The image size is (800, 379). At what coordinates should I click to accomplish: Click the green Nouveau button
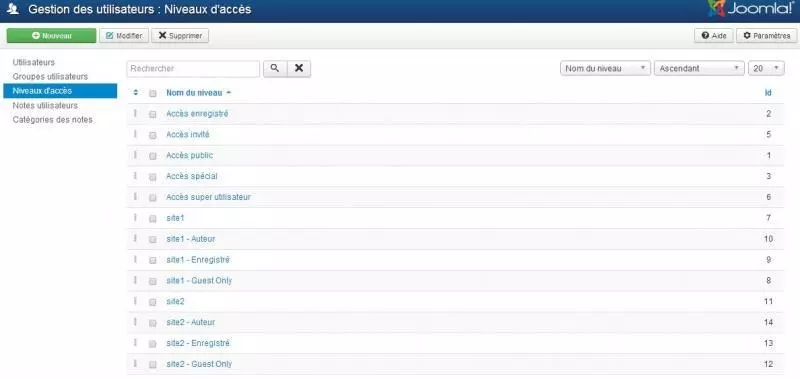(x=51, y=36)
